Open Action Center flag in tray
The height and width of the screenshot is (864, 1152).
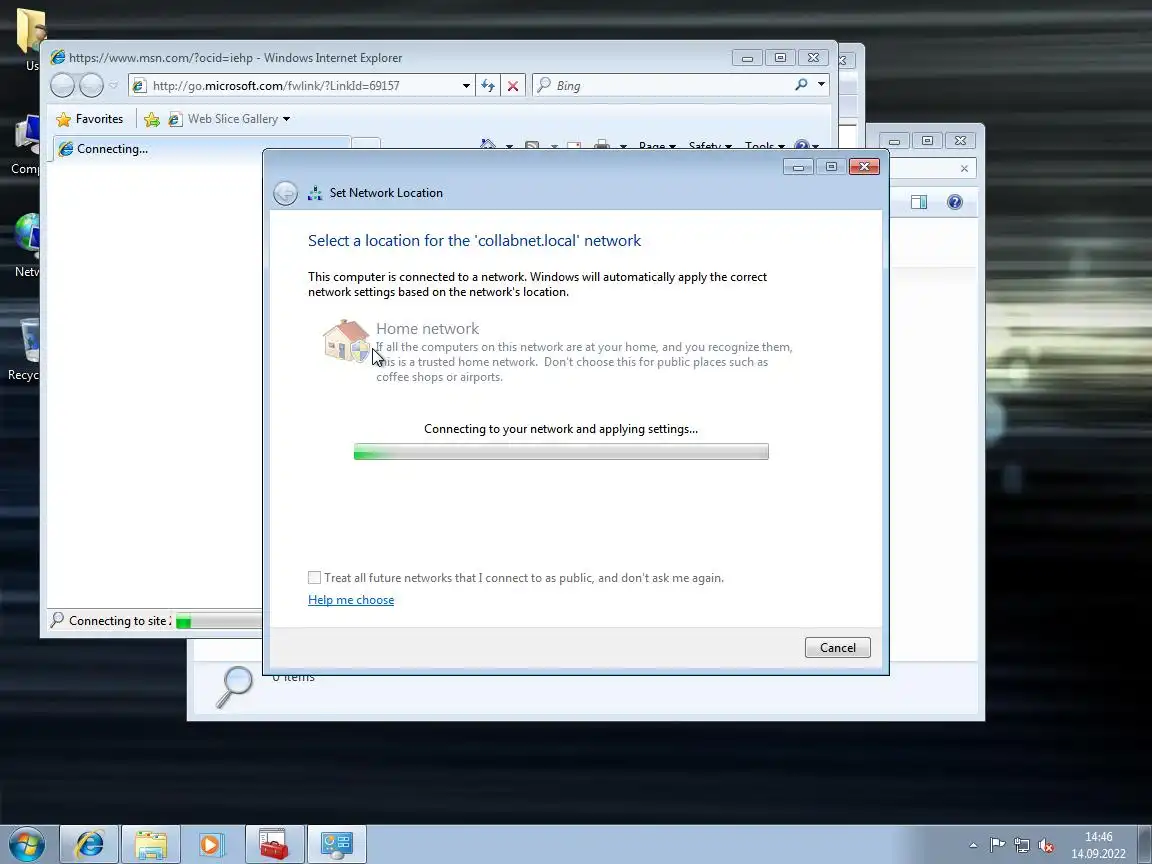(x=997, y=845)
